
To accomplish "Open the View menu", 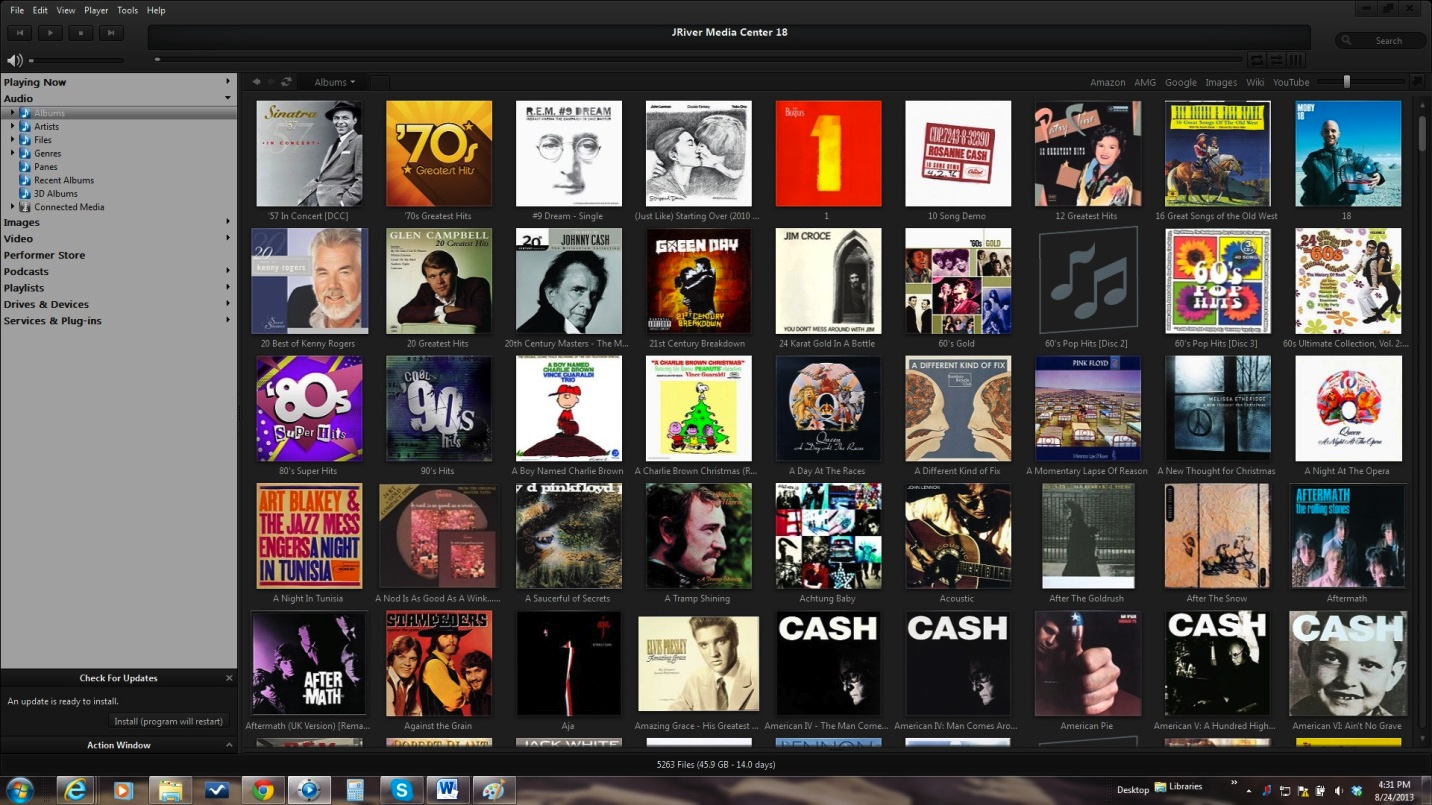I will point(66,10).
